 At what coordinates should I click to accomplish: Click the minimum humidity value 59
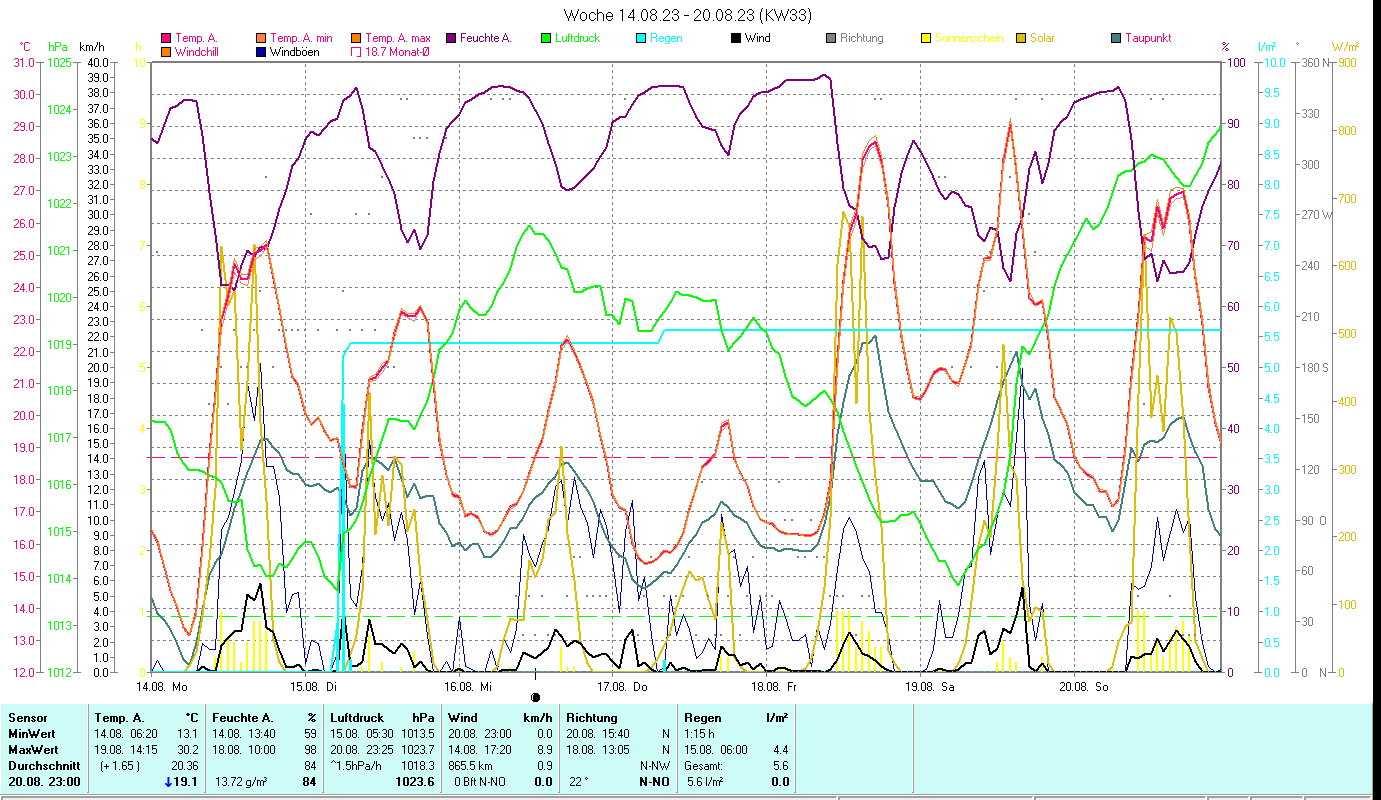(x=310, y=734)
